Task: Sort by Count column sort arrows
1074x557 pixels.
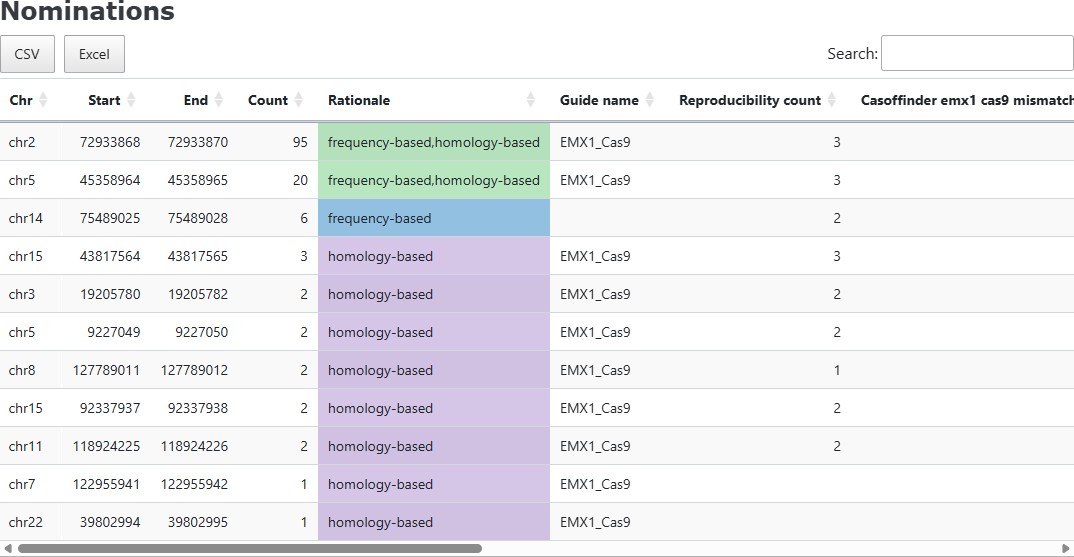Action: (299, 100)
